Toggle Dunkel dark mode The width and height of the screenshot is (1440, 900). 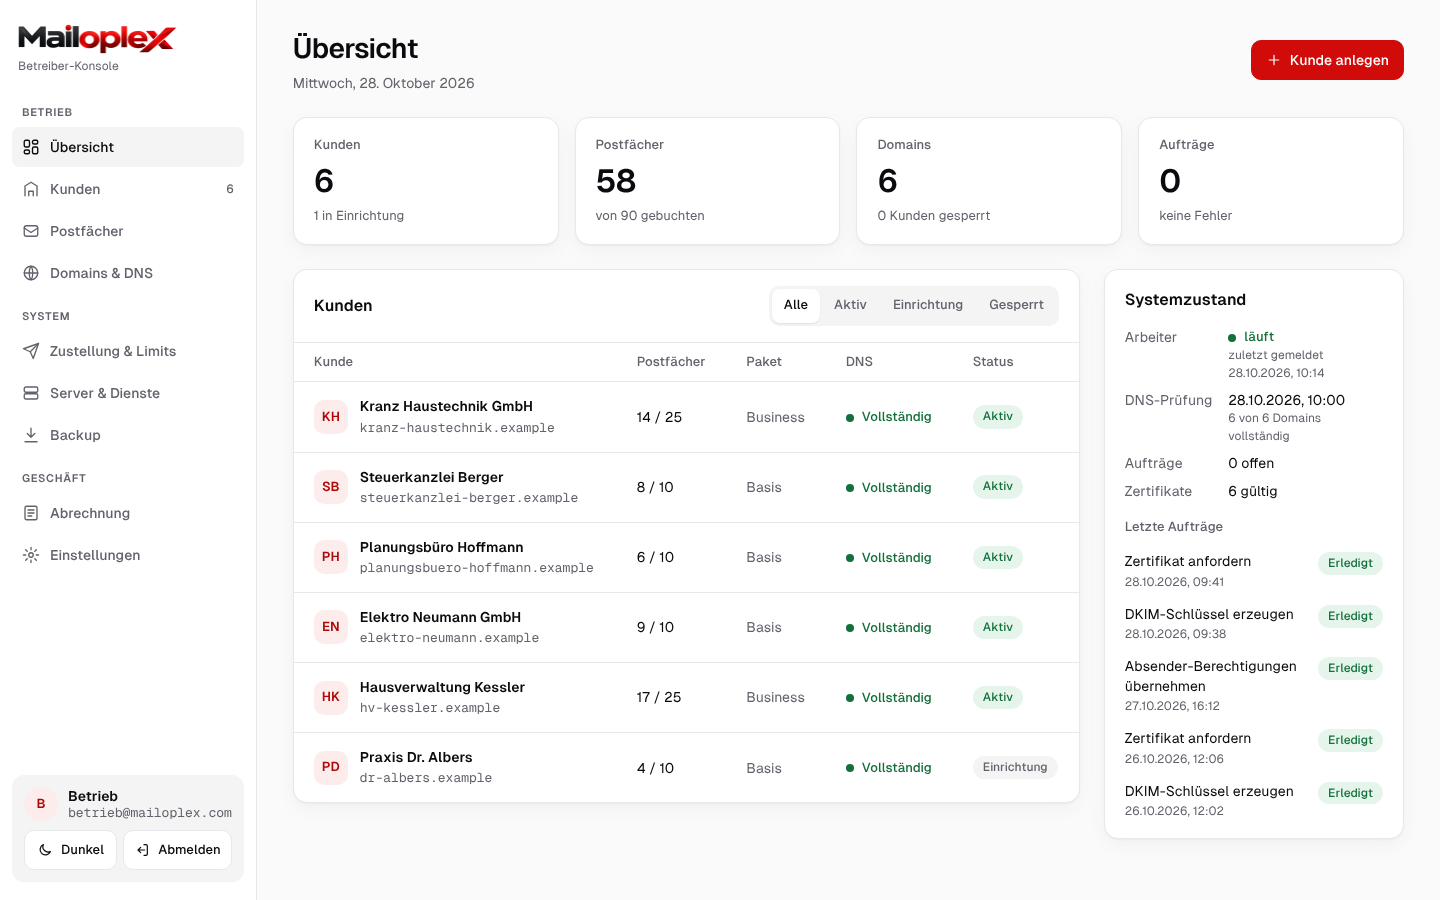pos(71,850)
